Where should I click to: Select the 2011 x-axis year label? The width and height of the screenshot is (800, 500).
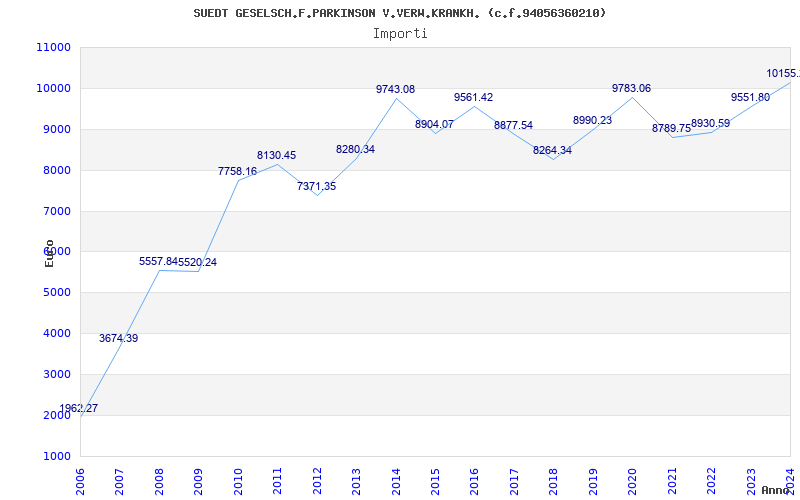click(x=277, y=481)
